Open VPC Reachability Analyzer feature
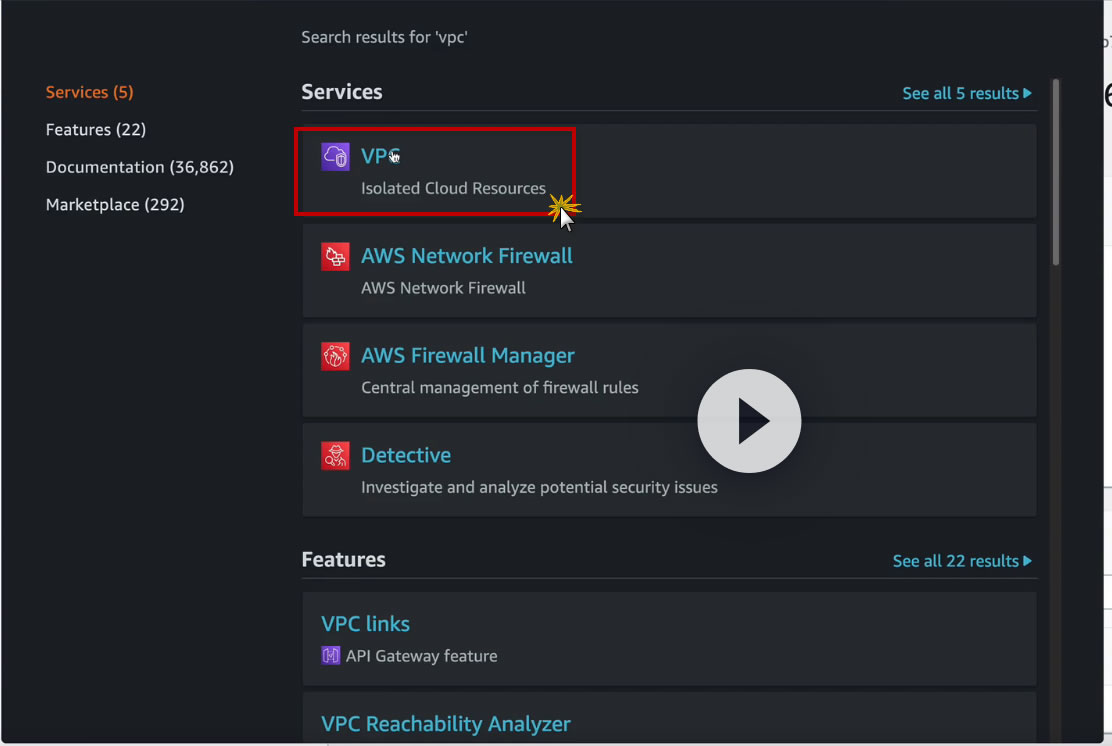The width and height of the screenshot is (1112, 746). click(445, 724)
